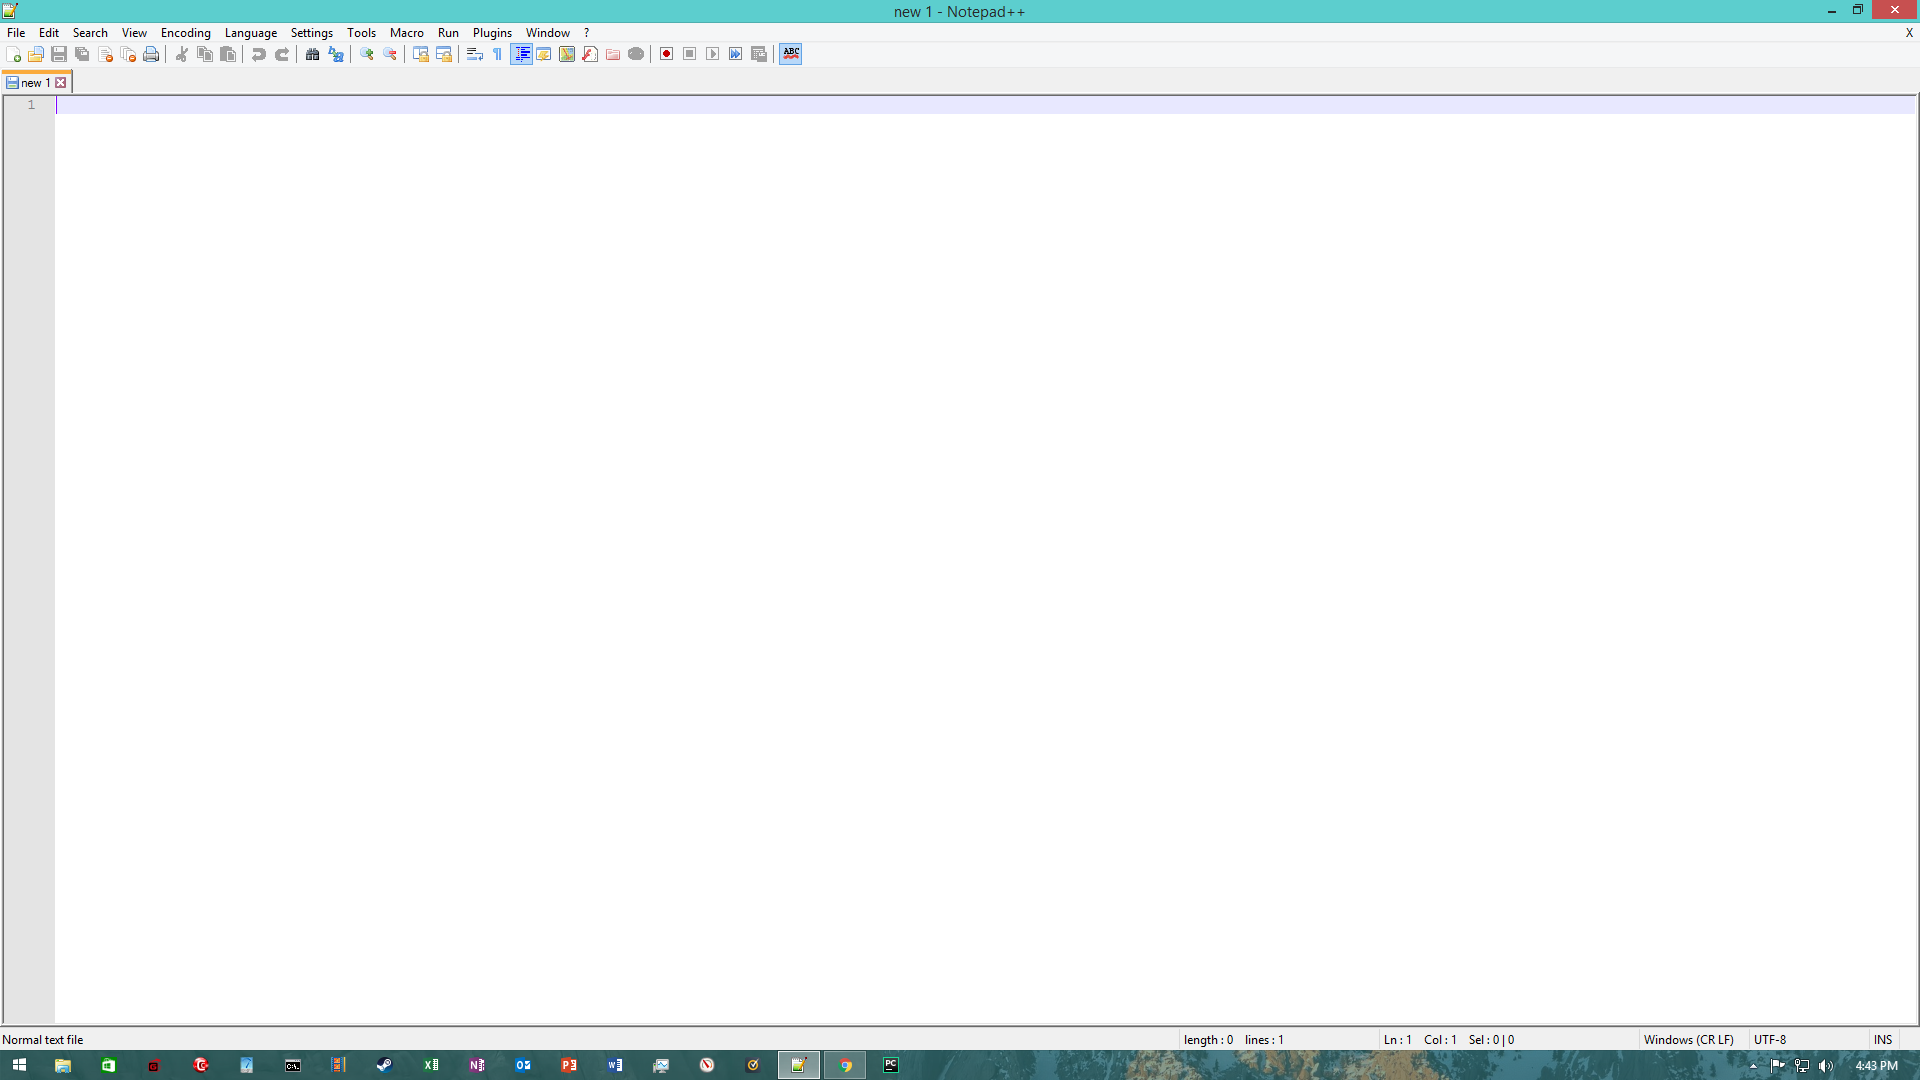Open the Encoding menu

[x=185, y=32]
